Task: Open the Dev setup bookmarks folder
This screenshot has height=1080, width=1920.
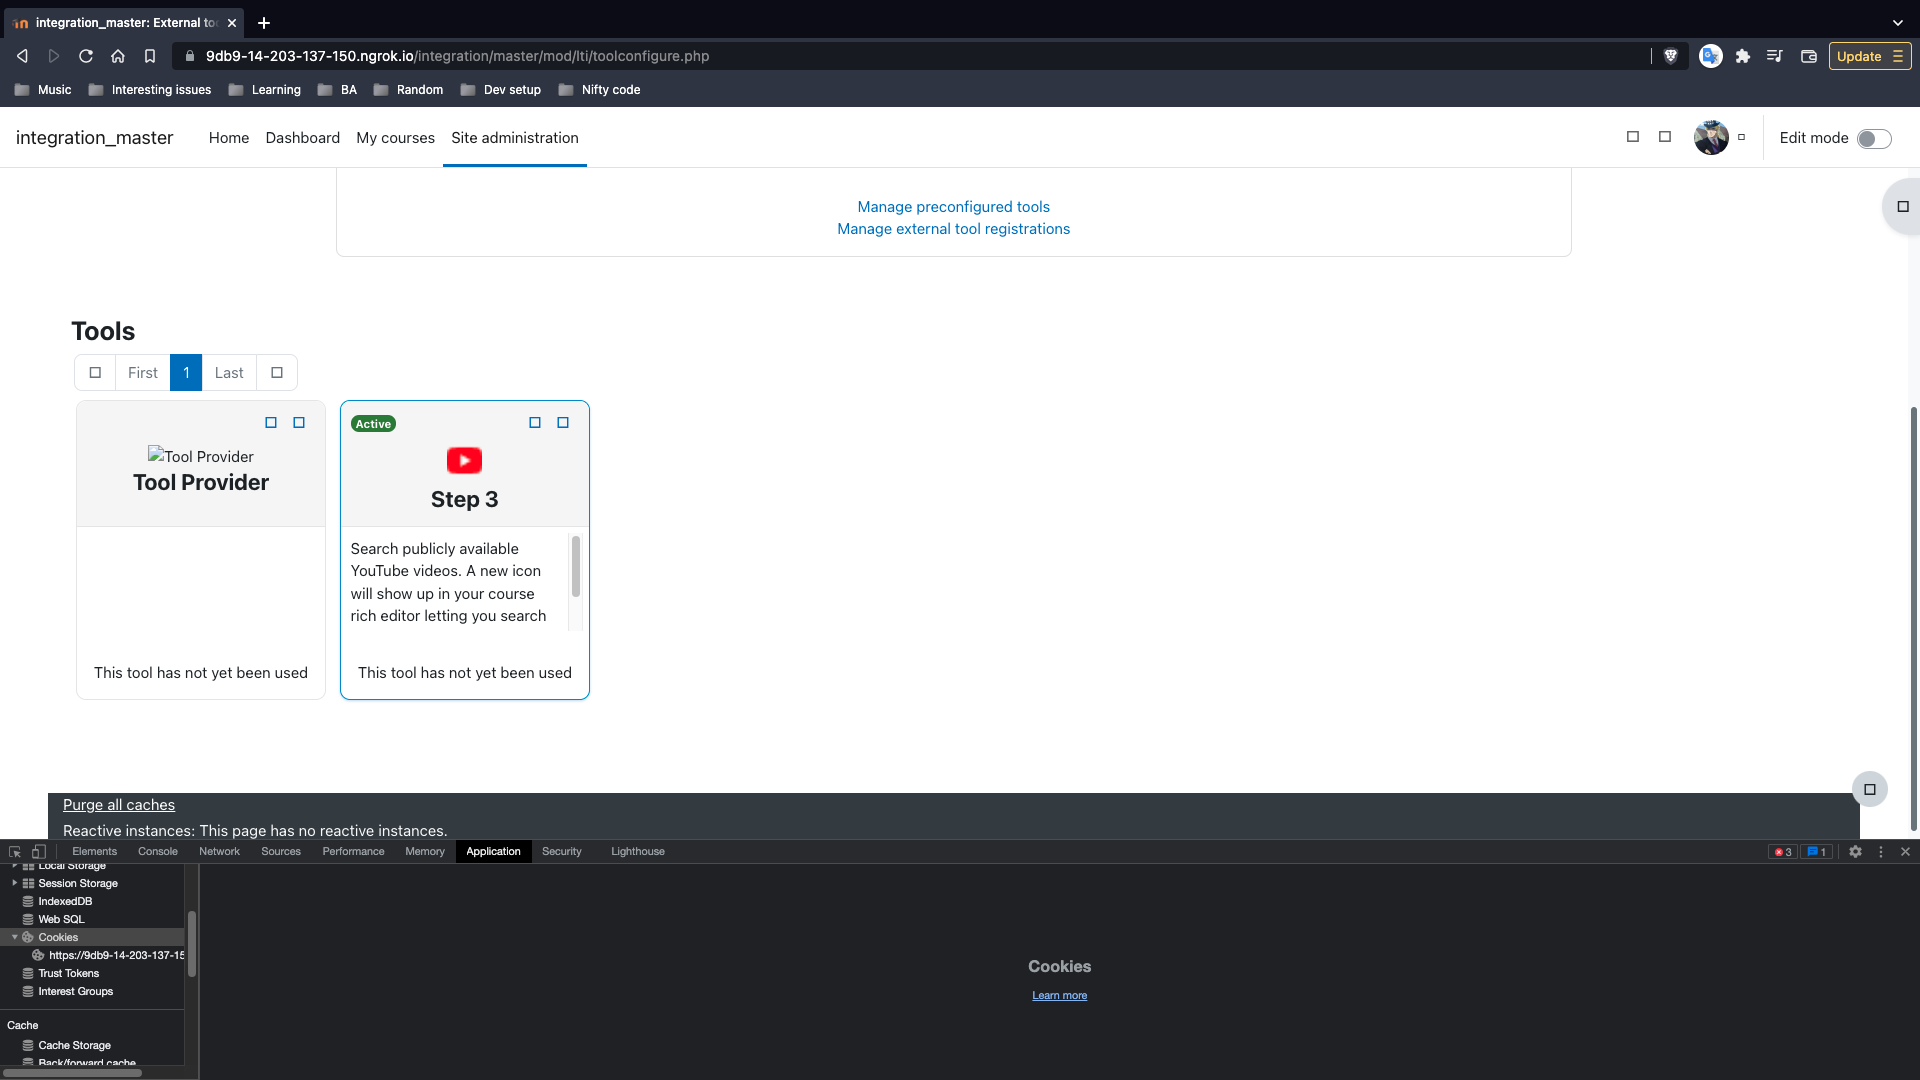Action: [x=501, y=90]
